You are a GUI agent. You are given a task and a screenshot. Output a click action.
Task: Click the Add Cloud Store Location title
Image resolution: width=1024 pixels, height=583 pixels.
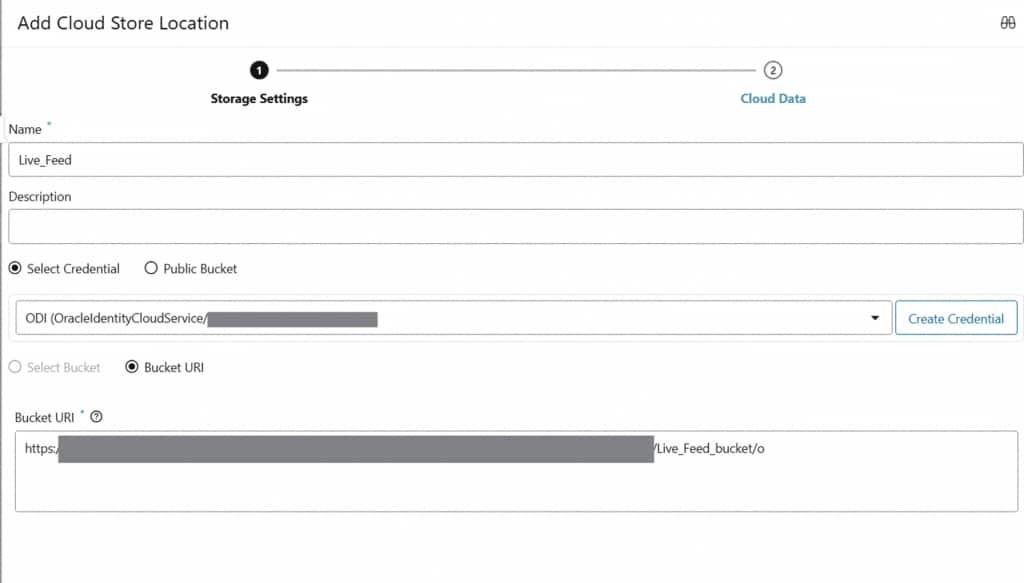click(x=123, y=23)
